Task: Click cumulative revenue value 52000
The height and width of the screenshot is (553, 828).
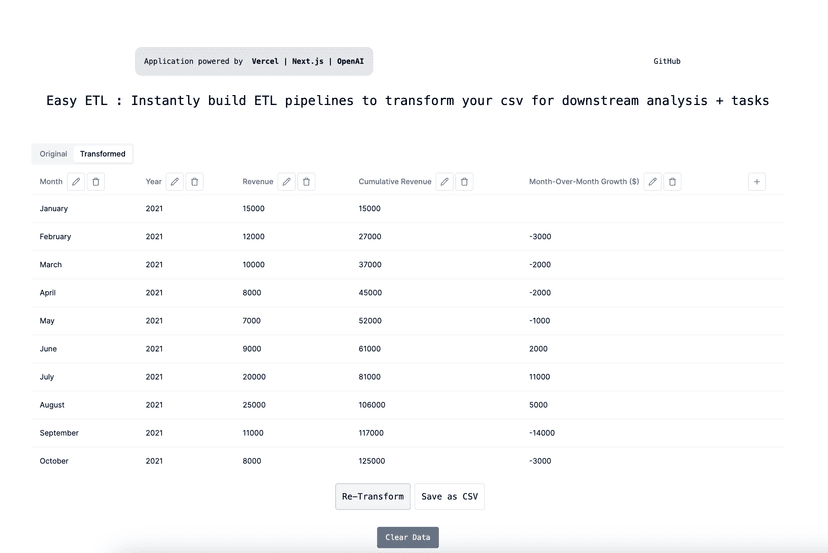Action: tap(370, 321)
